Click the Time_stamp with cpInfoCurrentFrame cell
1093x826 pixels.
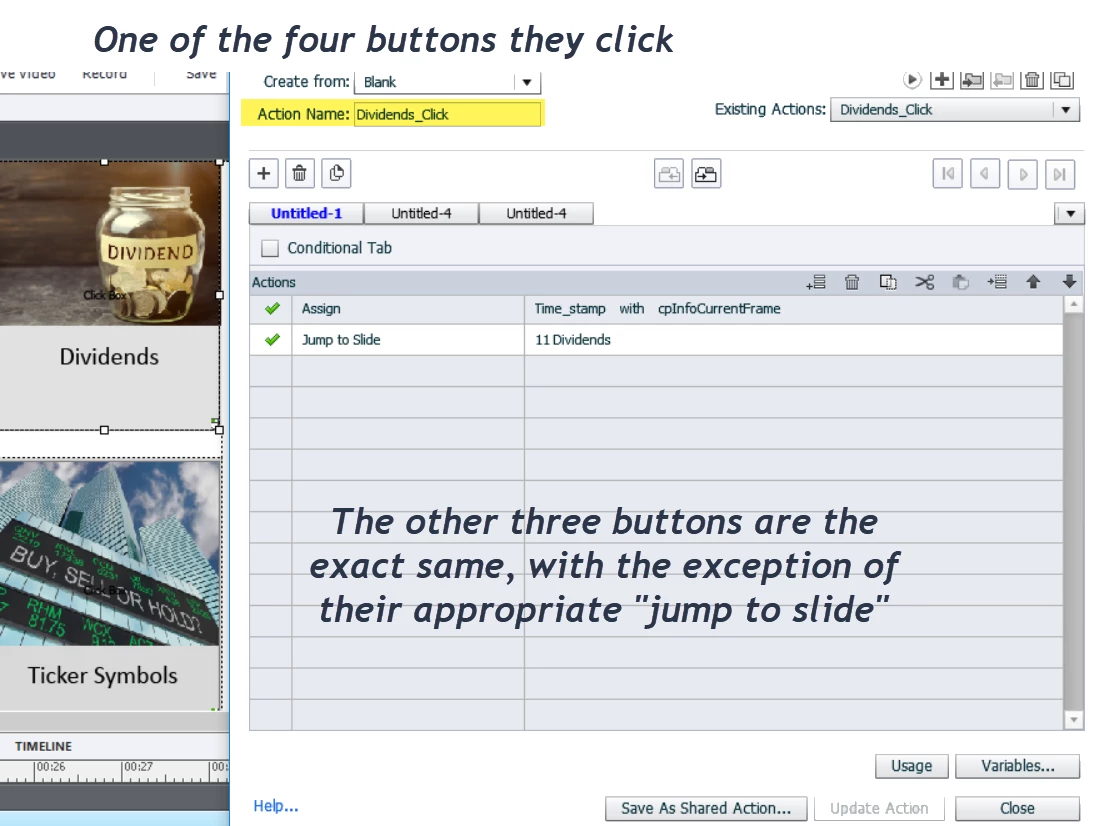point(794,309)
